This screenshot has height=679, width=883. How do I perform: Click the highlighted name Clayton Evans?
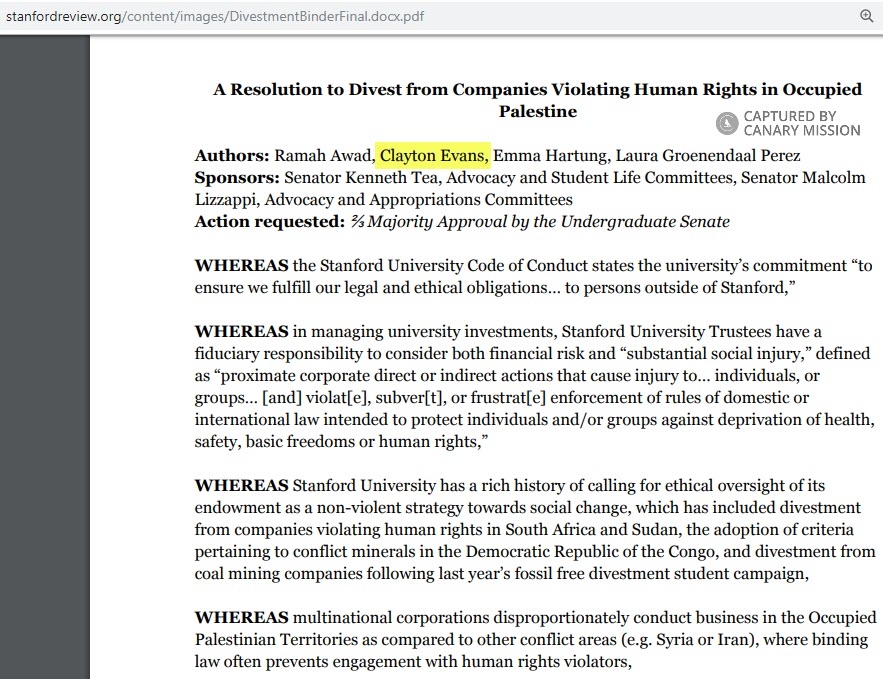(x=434, y=156)
